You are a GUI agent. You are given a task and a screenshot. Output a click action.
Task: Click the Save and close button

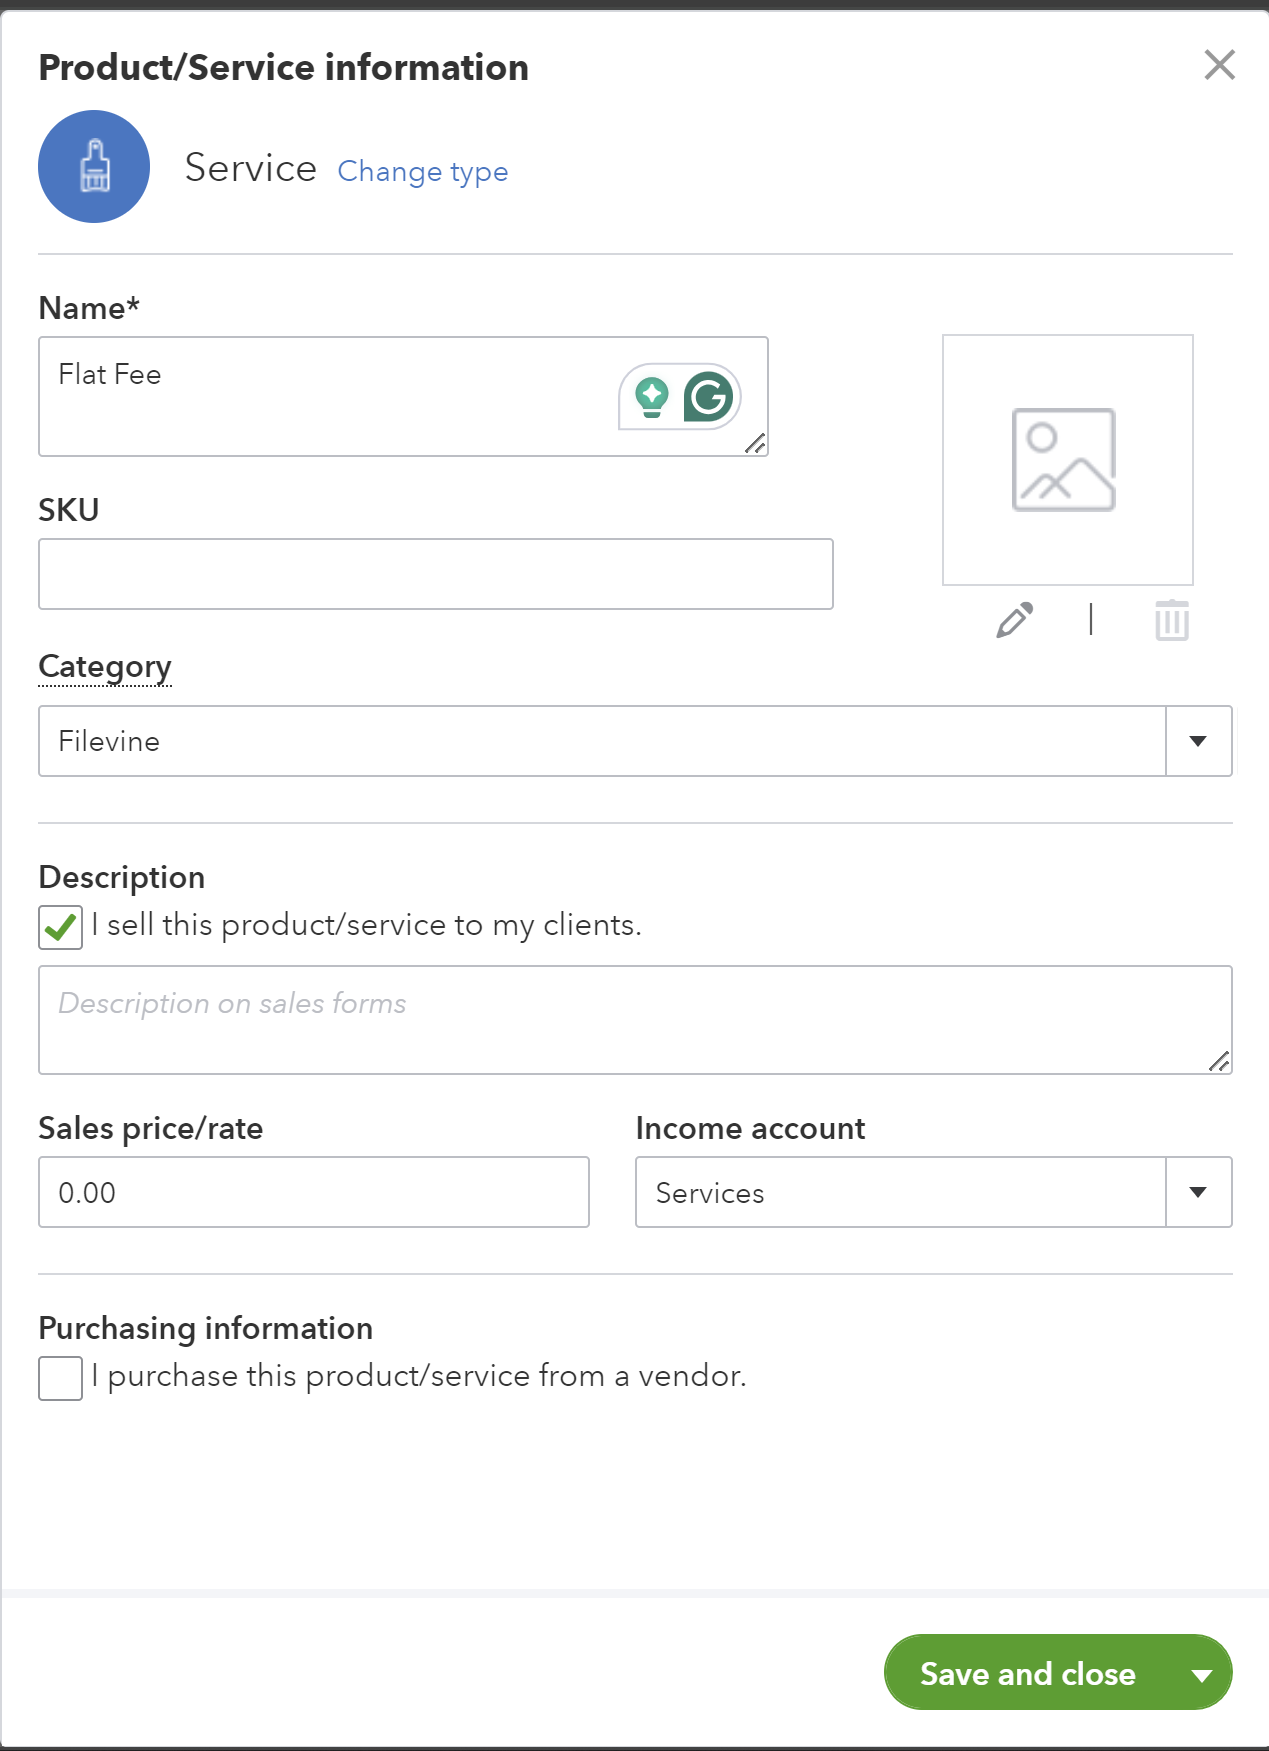pyautogui.click(x=1028, y=1673)
